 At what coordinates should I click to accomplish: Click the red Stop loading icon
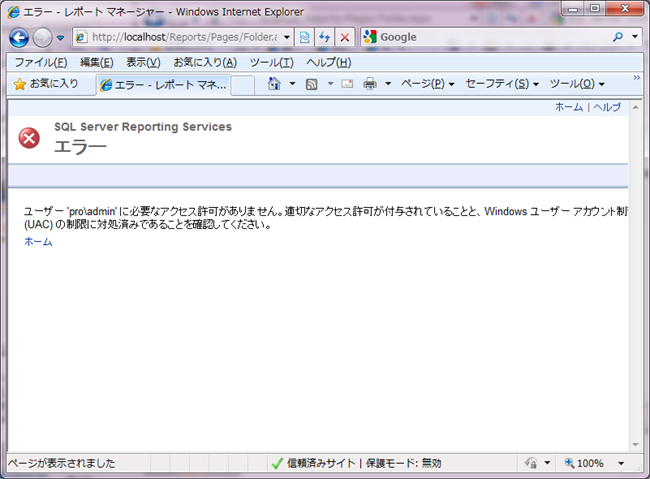(345, 37)
